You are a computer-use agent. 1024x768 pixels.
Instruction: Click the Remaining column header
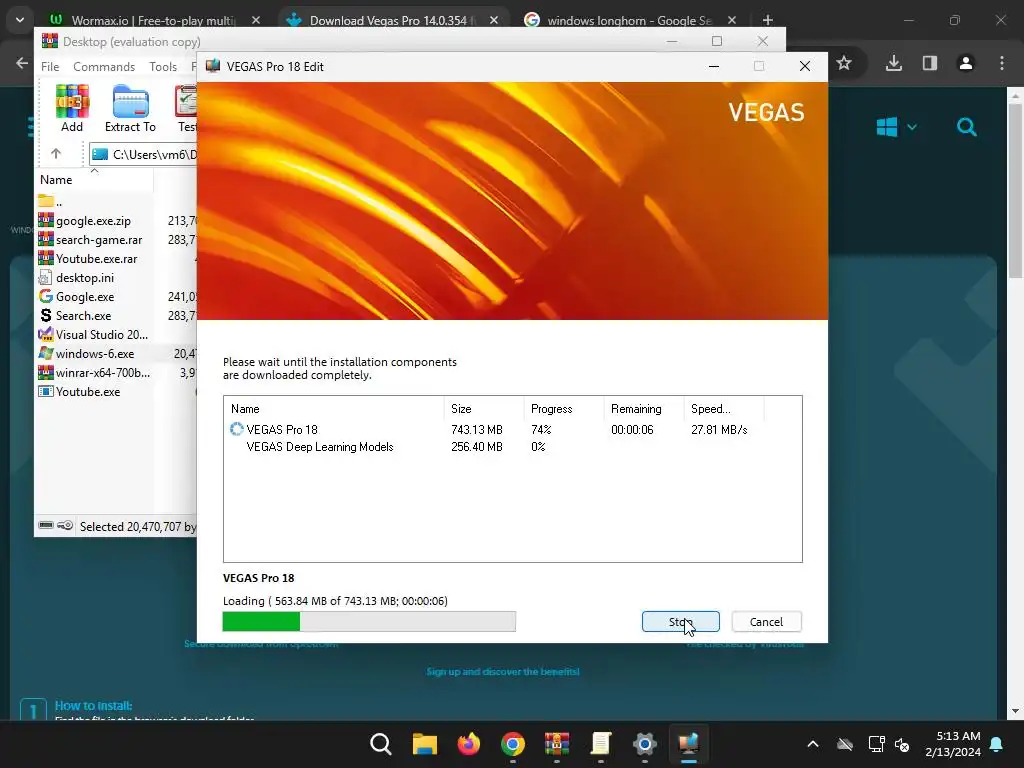[643, 409]
